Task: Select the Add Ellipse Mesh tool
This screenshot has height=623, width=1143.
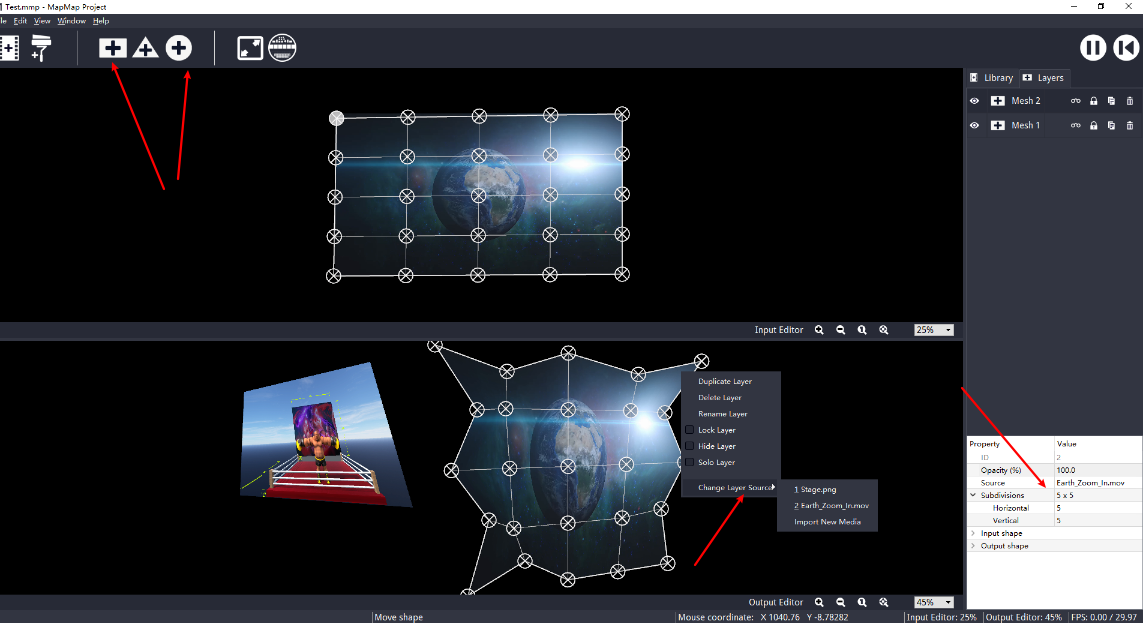Action: pos(178,47)
